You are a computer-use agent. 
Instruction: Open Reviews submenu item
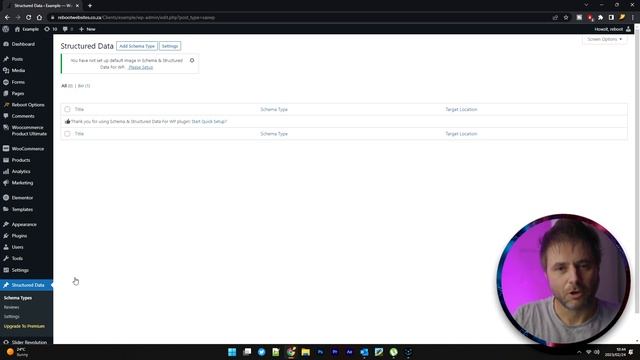[11, 307]
